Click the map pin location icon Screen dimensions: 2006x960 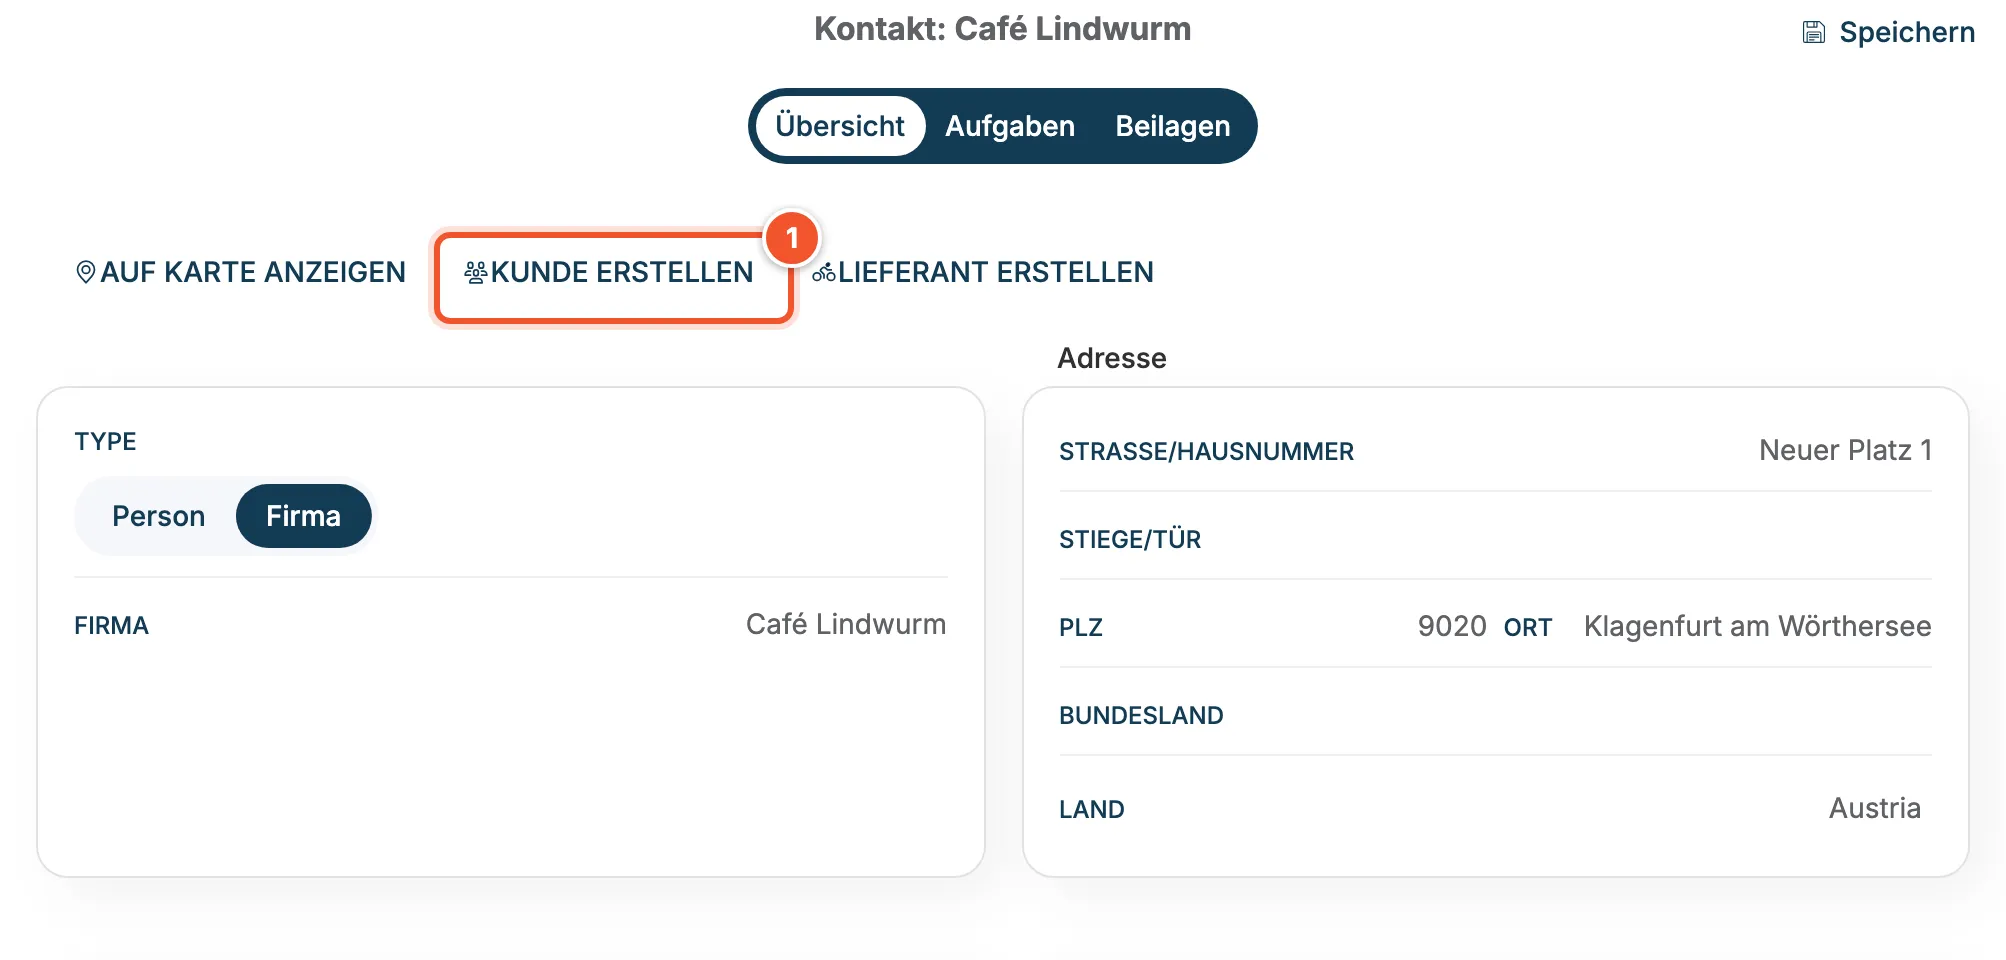pyautogui.click(x=86, y=272)
